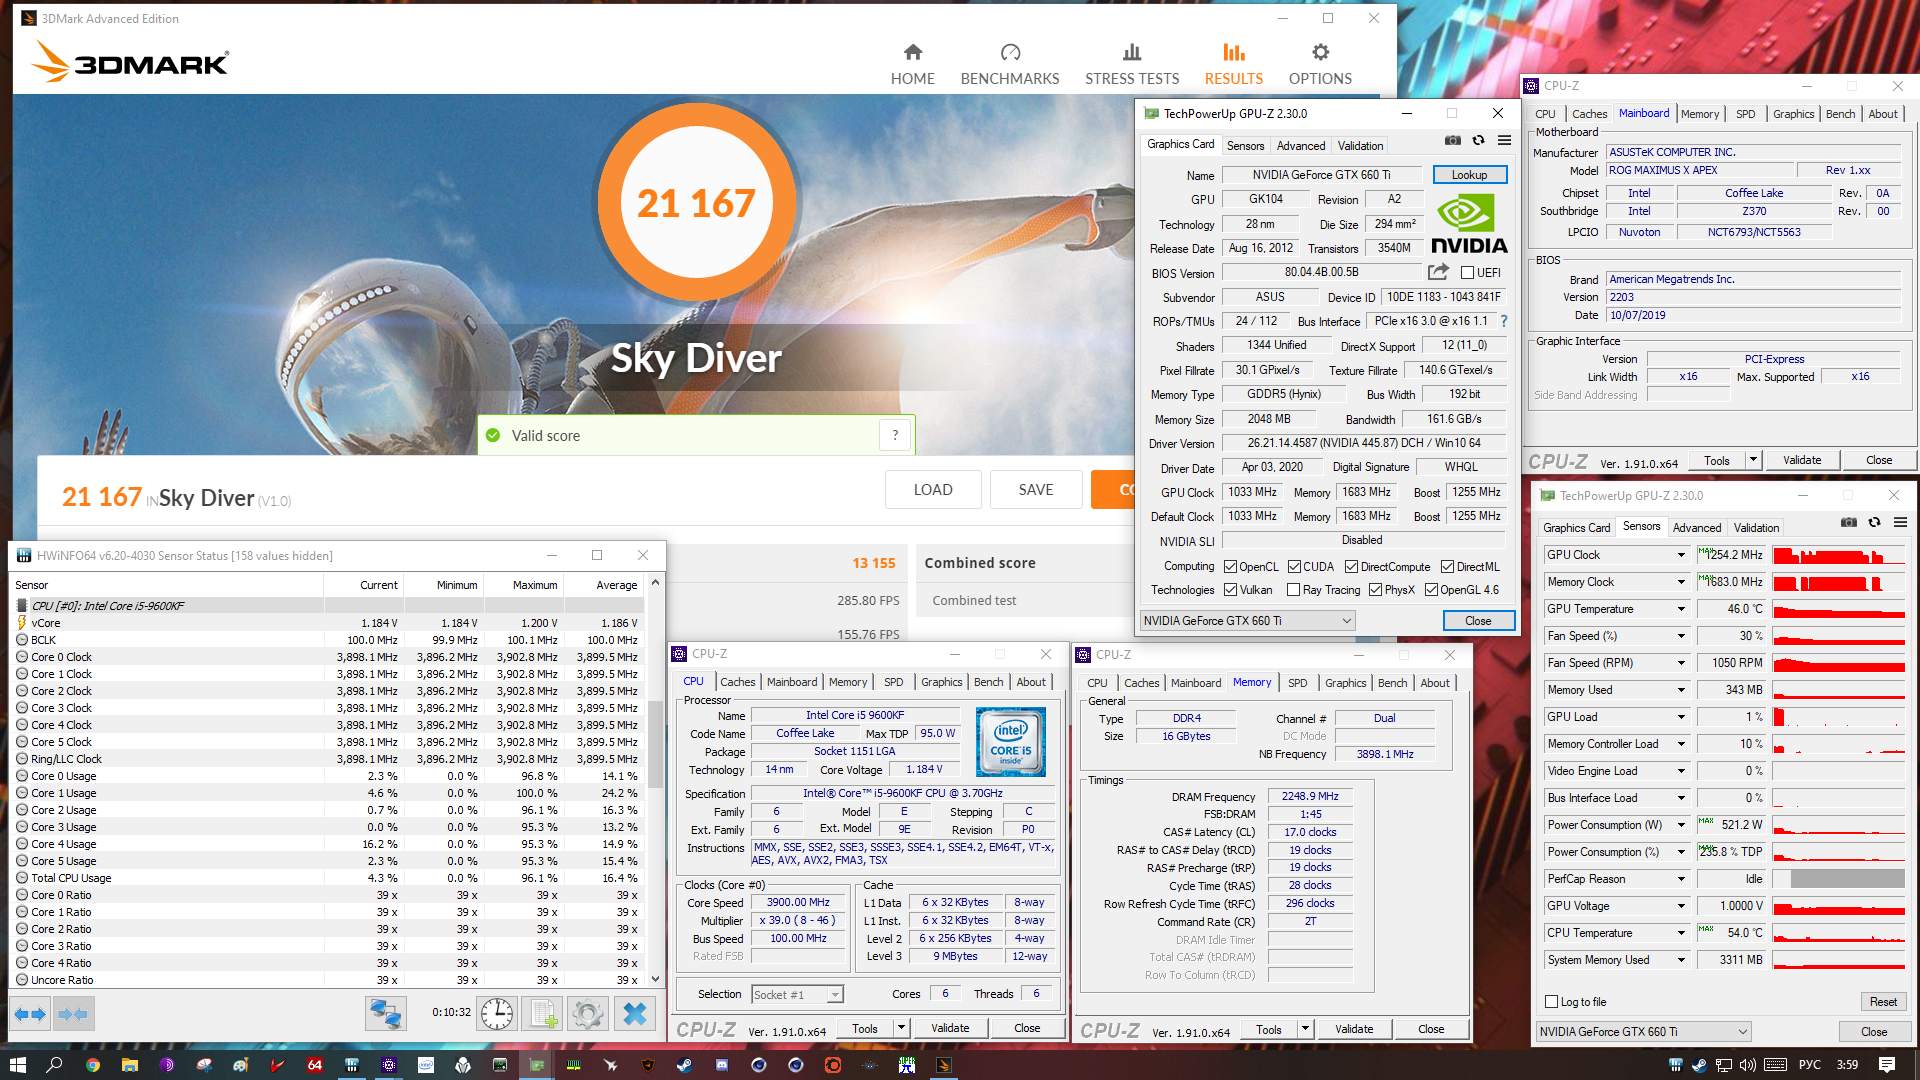Click HWiNFO log file save icon
The image size is (1920, 1080).
[543, 1014]
